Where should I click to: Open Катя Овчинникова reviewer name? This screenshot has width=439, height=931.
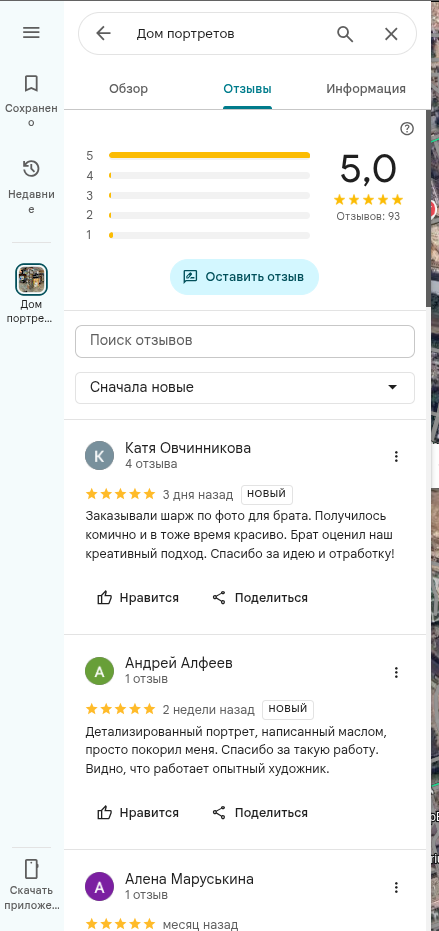click(188, 448)
